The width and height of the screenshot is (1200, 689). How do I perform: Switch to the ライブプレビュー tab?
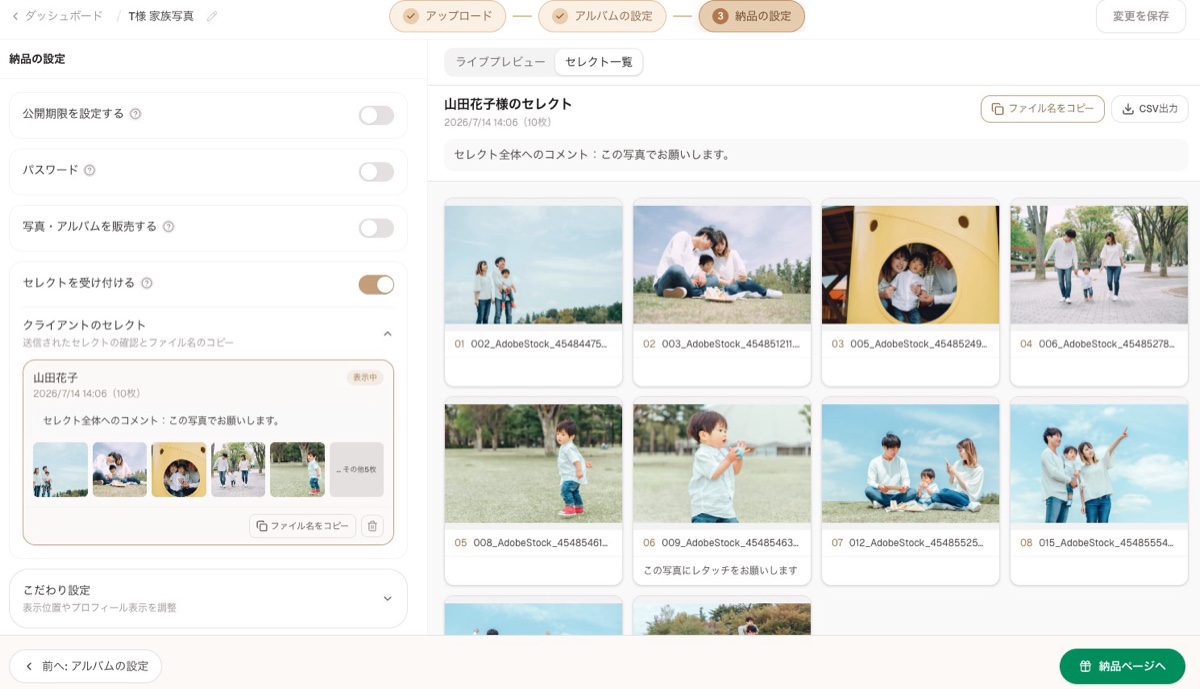pyautogui.click(x=501, y=62)
